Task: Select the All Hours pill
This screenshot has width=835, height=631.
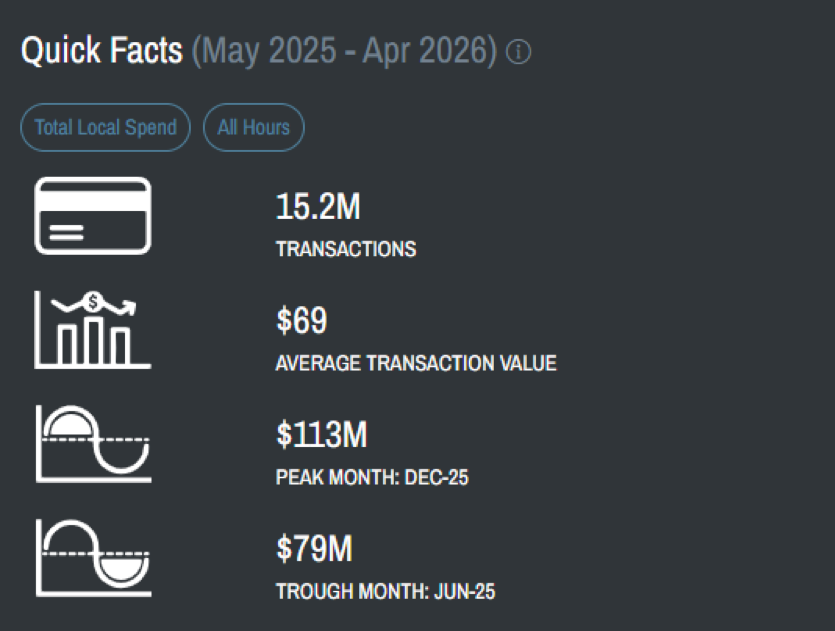Action: (x=253, y=127)
